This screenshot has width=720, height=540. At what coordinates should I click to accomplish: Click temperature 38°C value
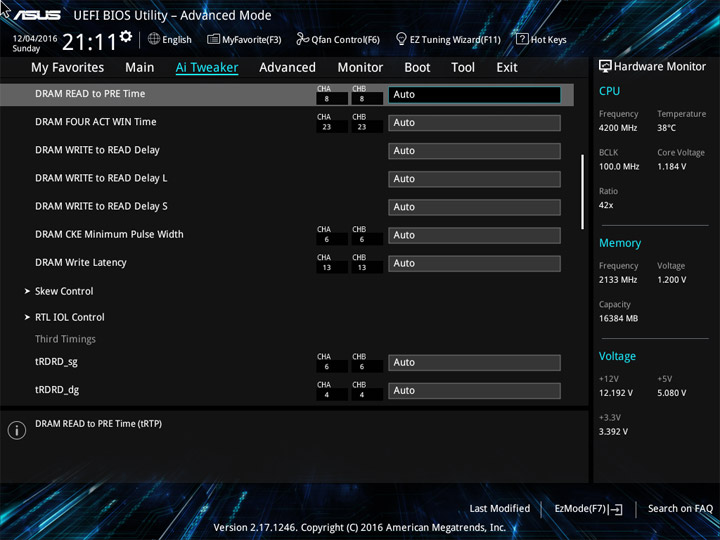pos(666,128)
